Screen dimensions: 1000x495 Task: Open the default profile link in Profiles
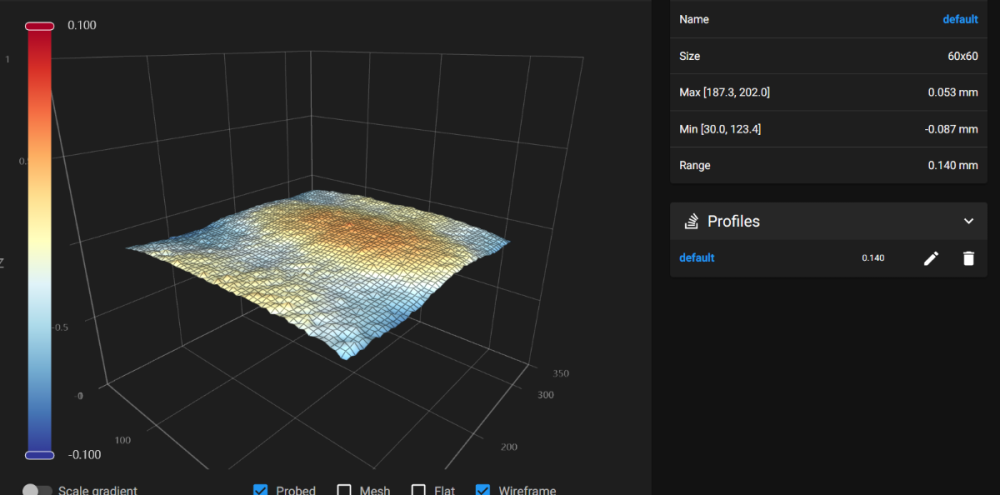[x=696, y=258]
